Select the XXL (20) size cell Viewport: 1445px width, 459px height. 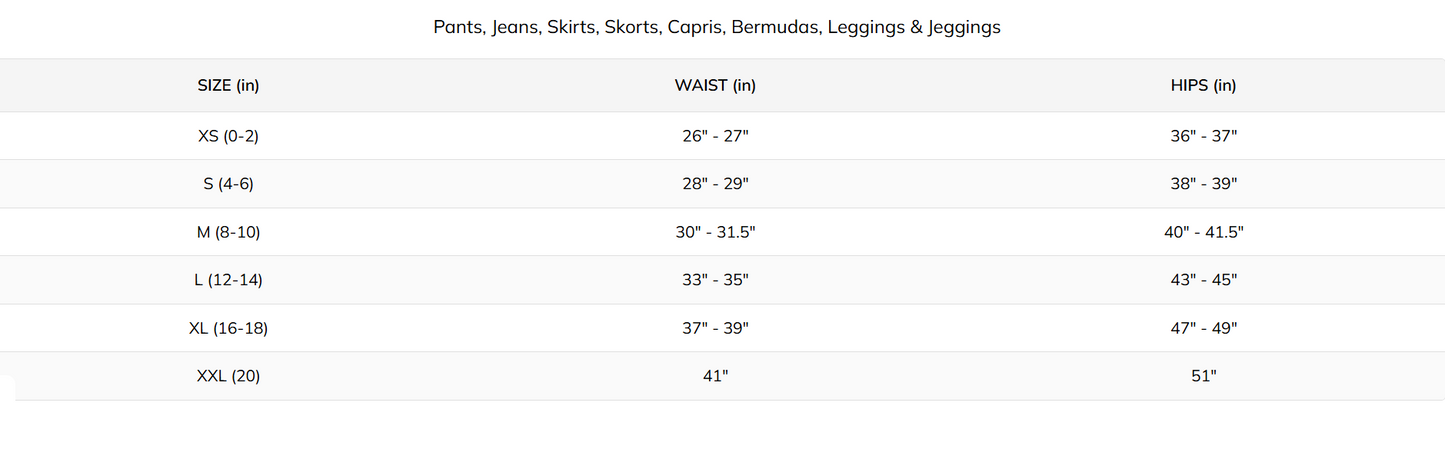228,376
